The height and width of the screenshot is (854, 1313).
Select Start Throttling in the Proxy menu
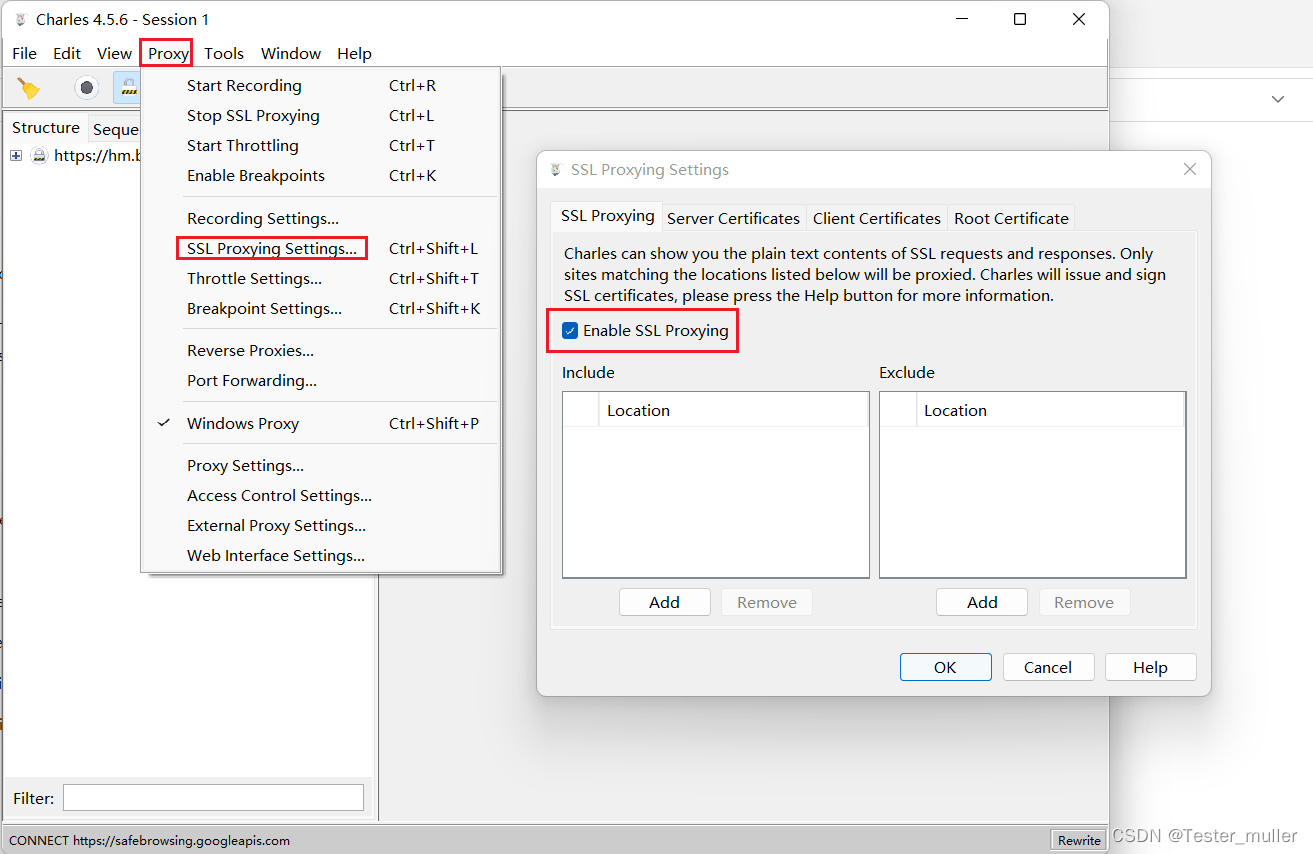pyautogui.click(x=320, y=146)
